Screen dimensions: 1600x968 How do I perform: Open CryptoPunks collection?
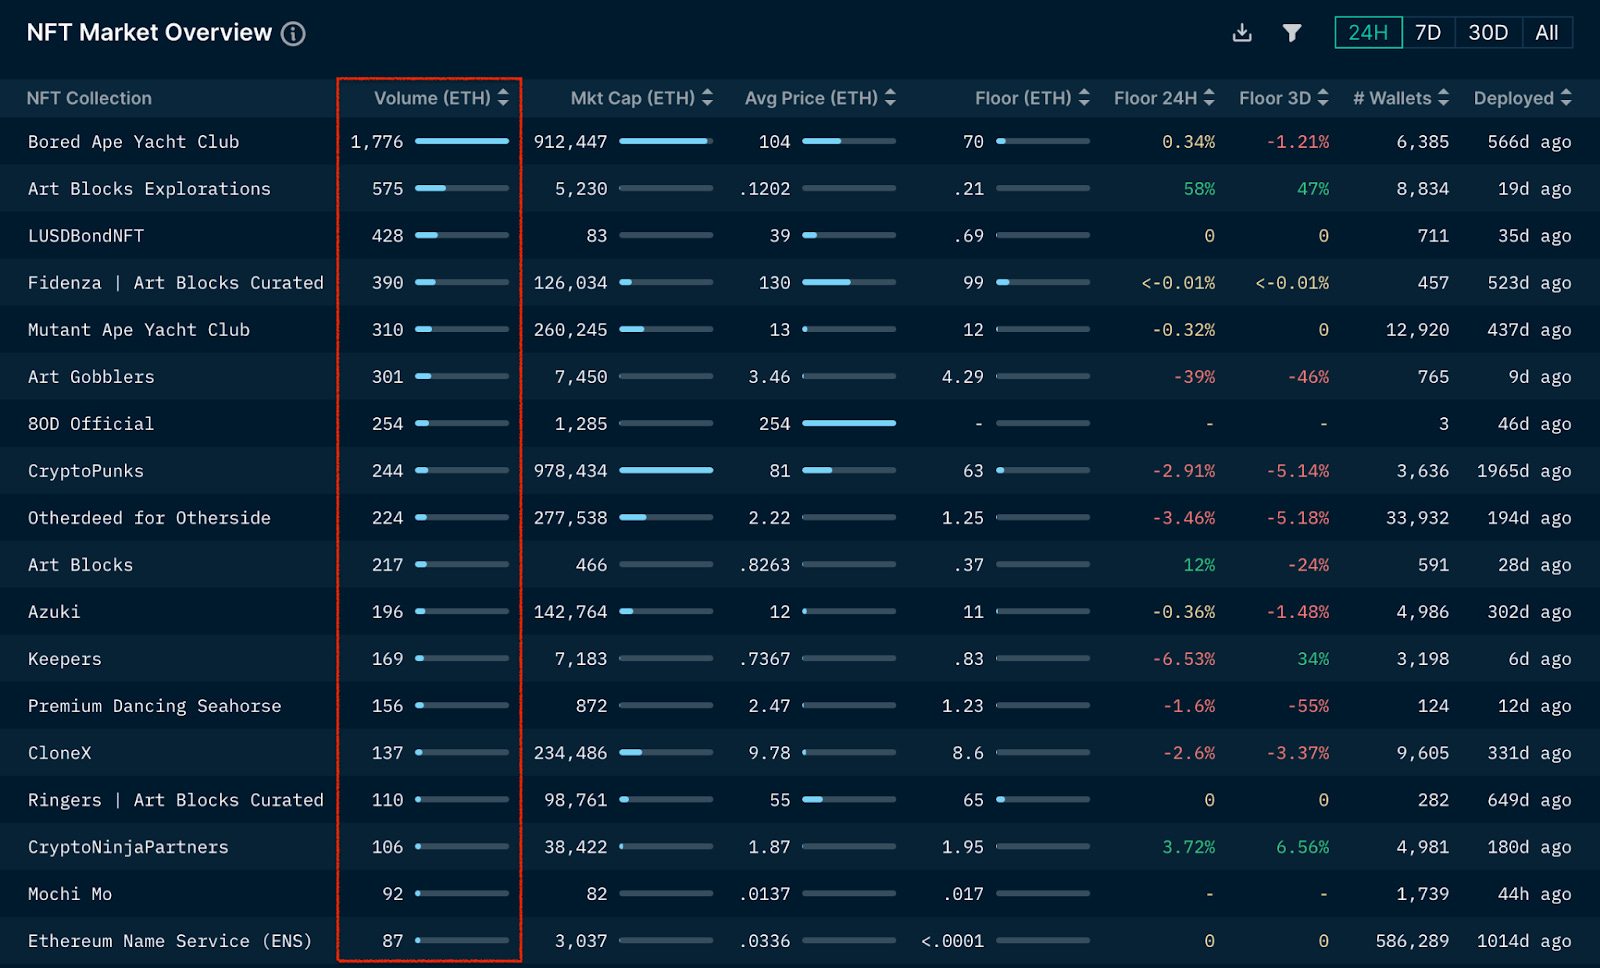coord(86,471)
